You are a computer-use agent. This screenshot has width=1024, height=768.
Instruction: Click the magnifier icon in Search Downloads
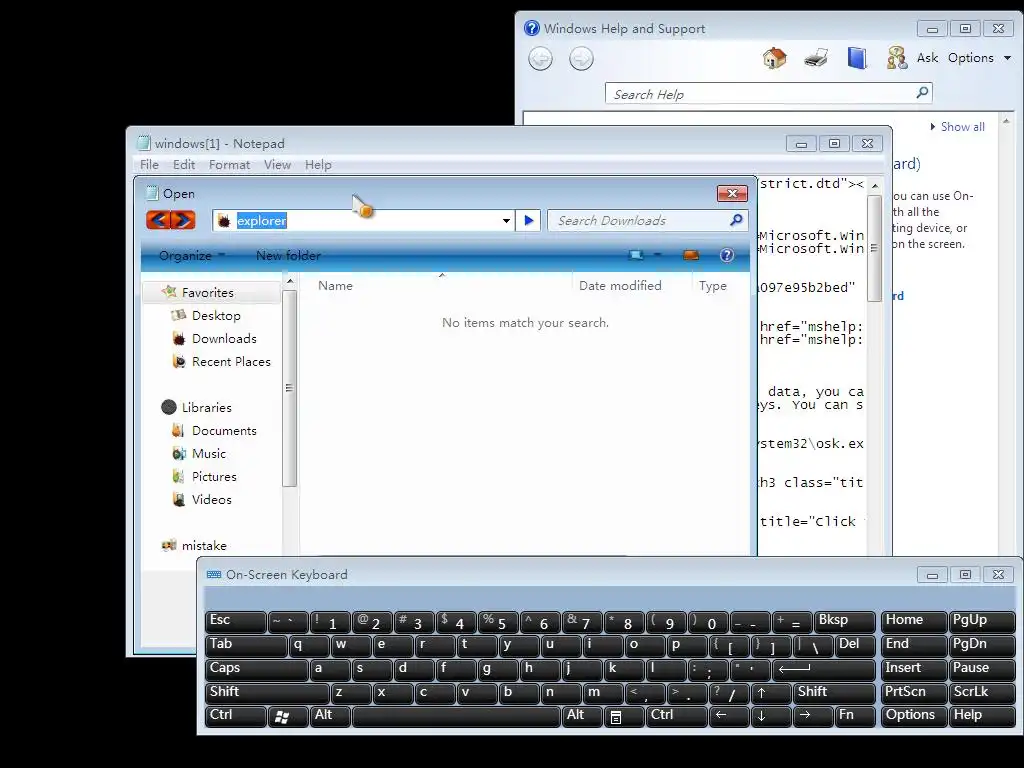pos(736,220)
